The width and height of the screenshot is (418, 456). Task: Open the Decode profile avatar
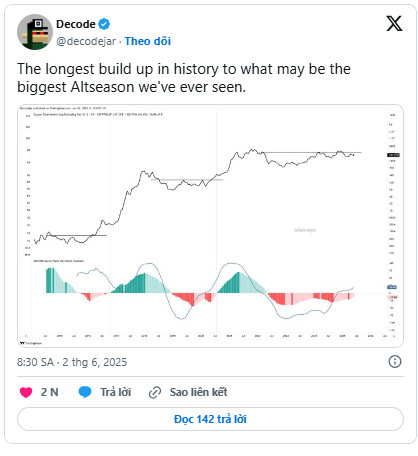click(x=35, y=32)
